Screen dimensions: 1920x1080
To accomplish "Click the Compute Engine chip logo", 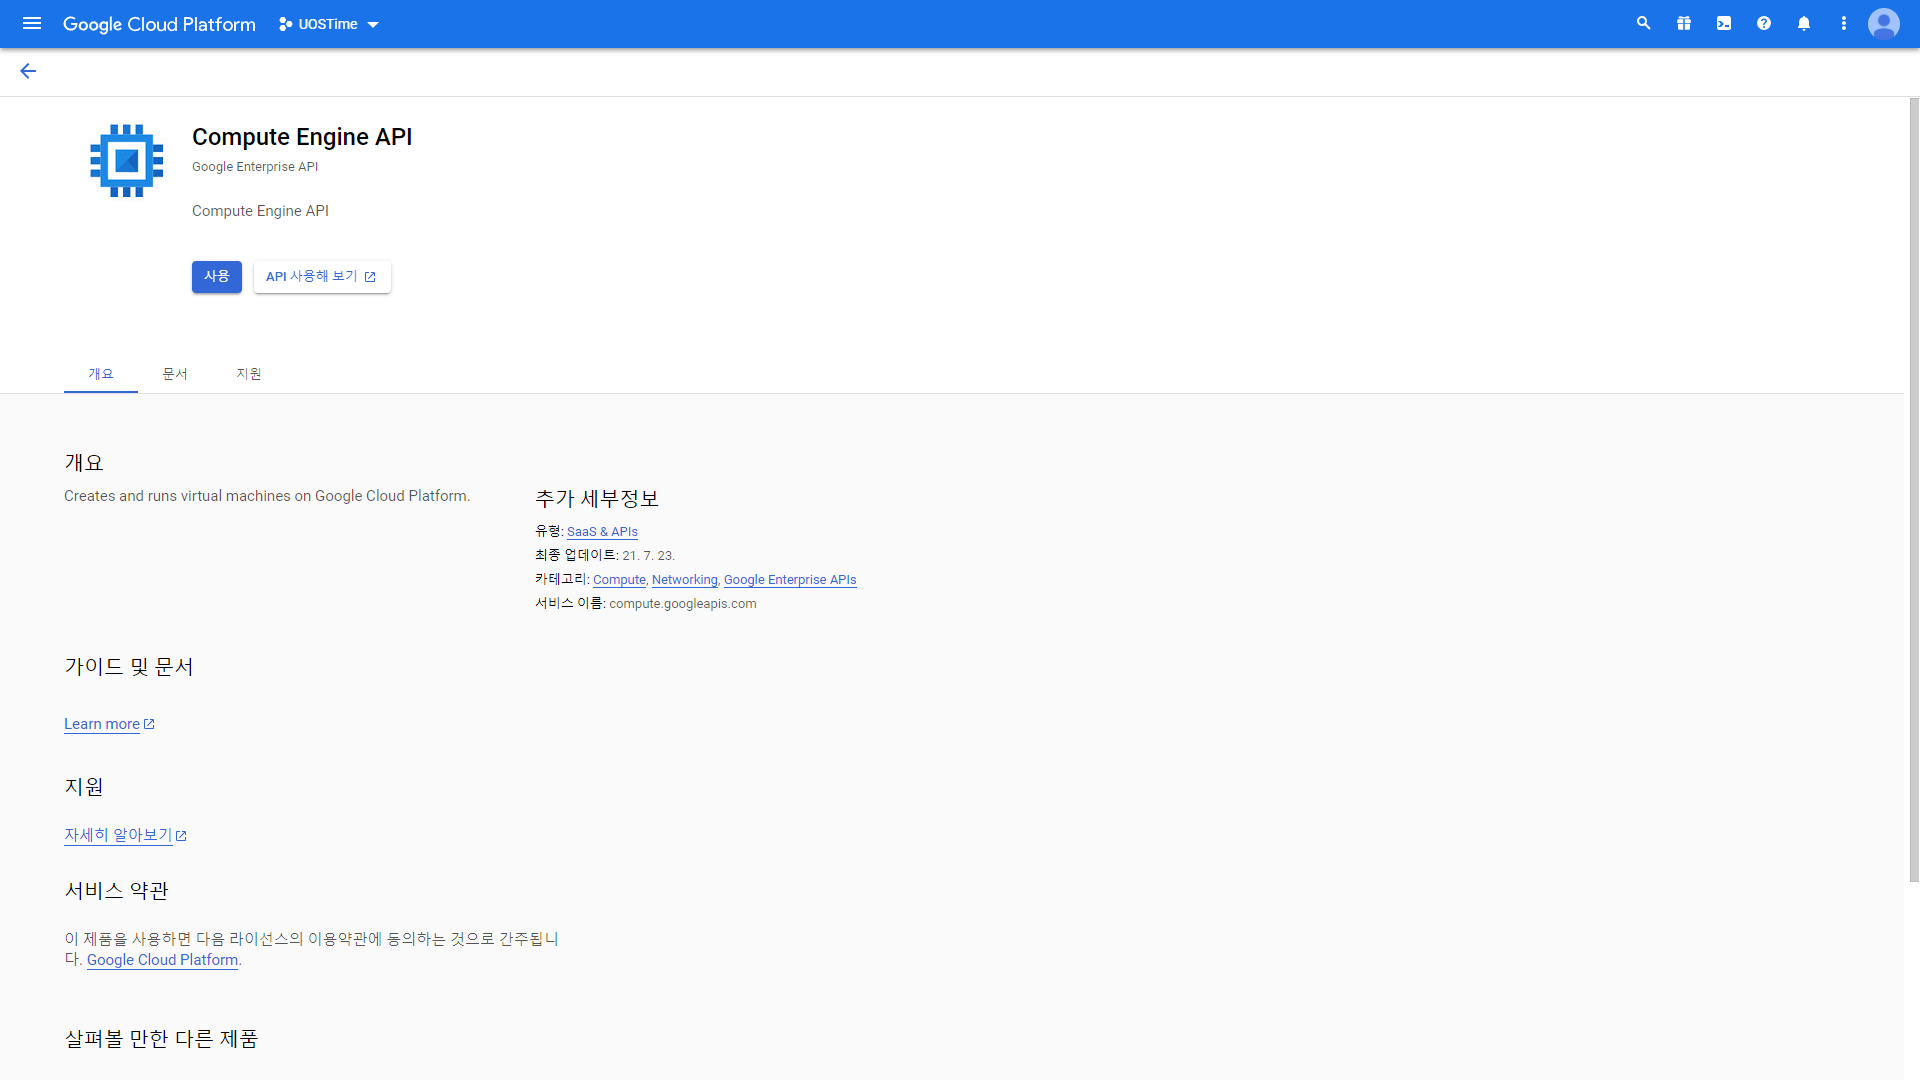I will (127, 161).
